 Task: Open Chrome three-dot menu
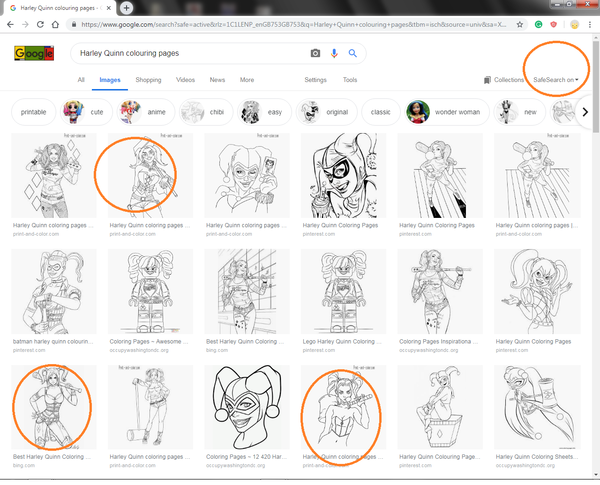(x=590, y=24)
